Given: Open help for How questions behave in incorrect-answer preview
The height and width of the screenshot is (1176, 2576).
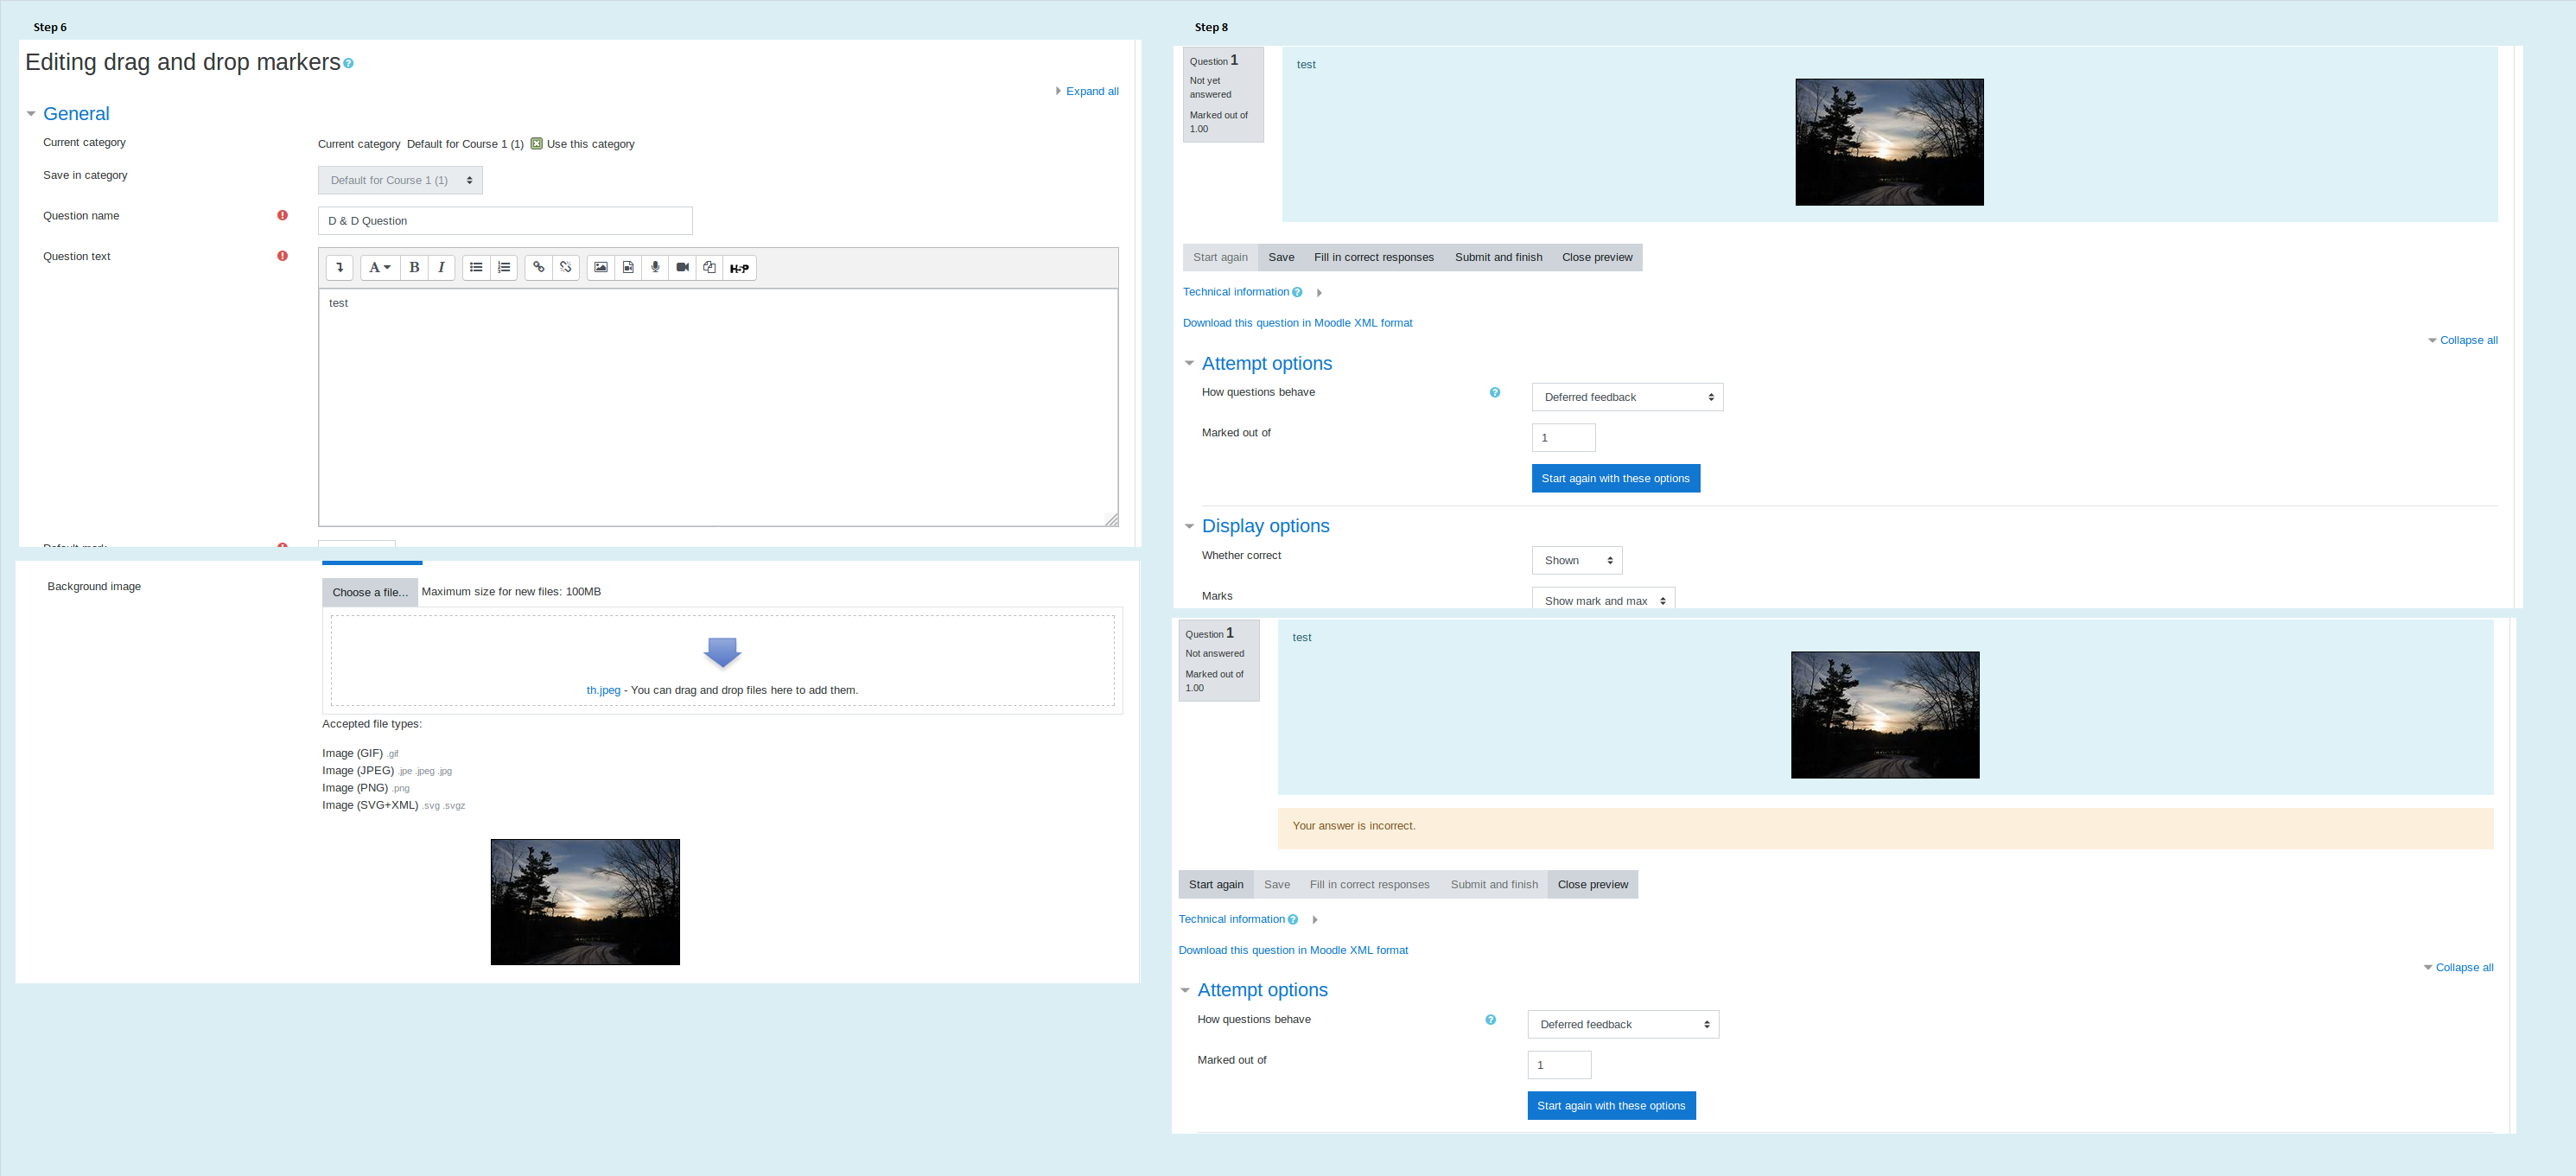Looking at the screenshot, I should tap(1491, 1020).
